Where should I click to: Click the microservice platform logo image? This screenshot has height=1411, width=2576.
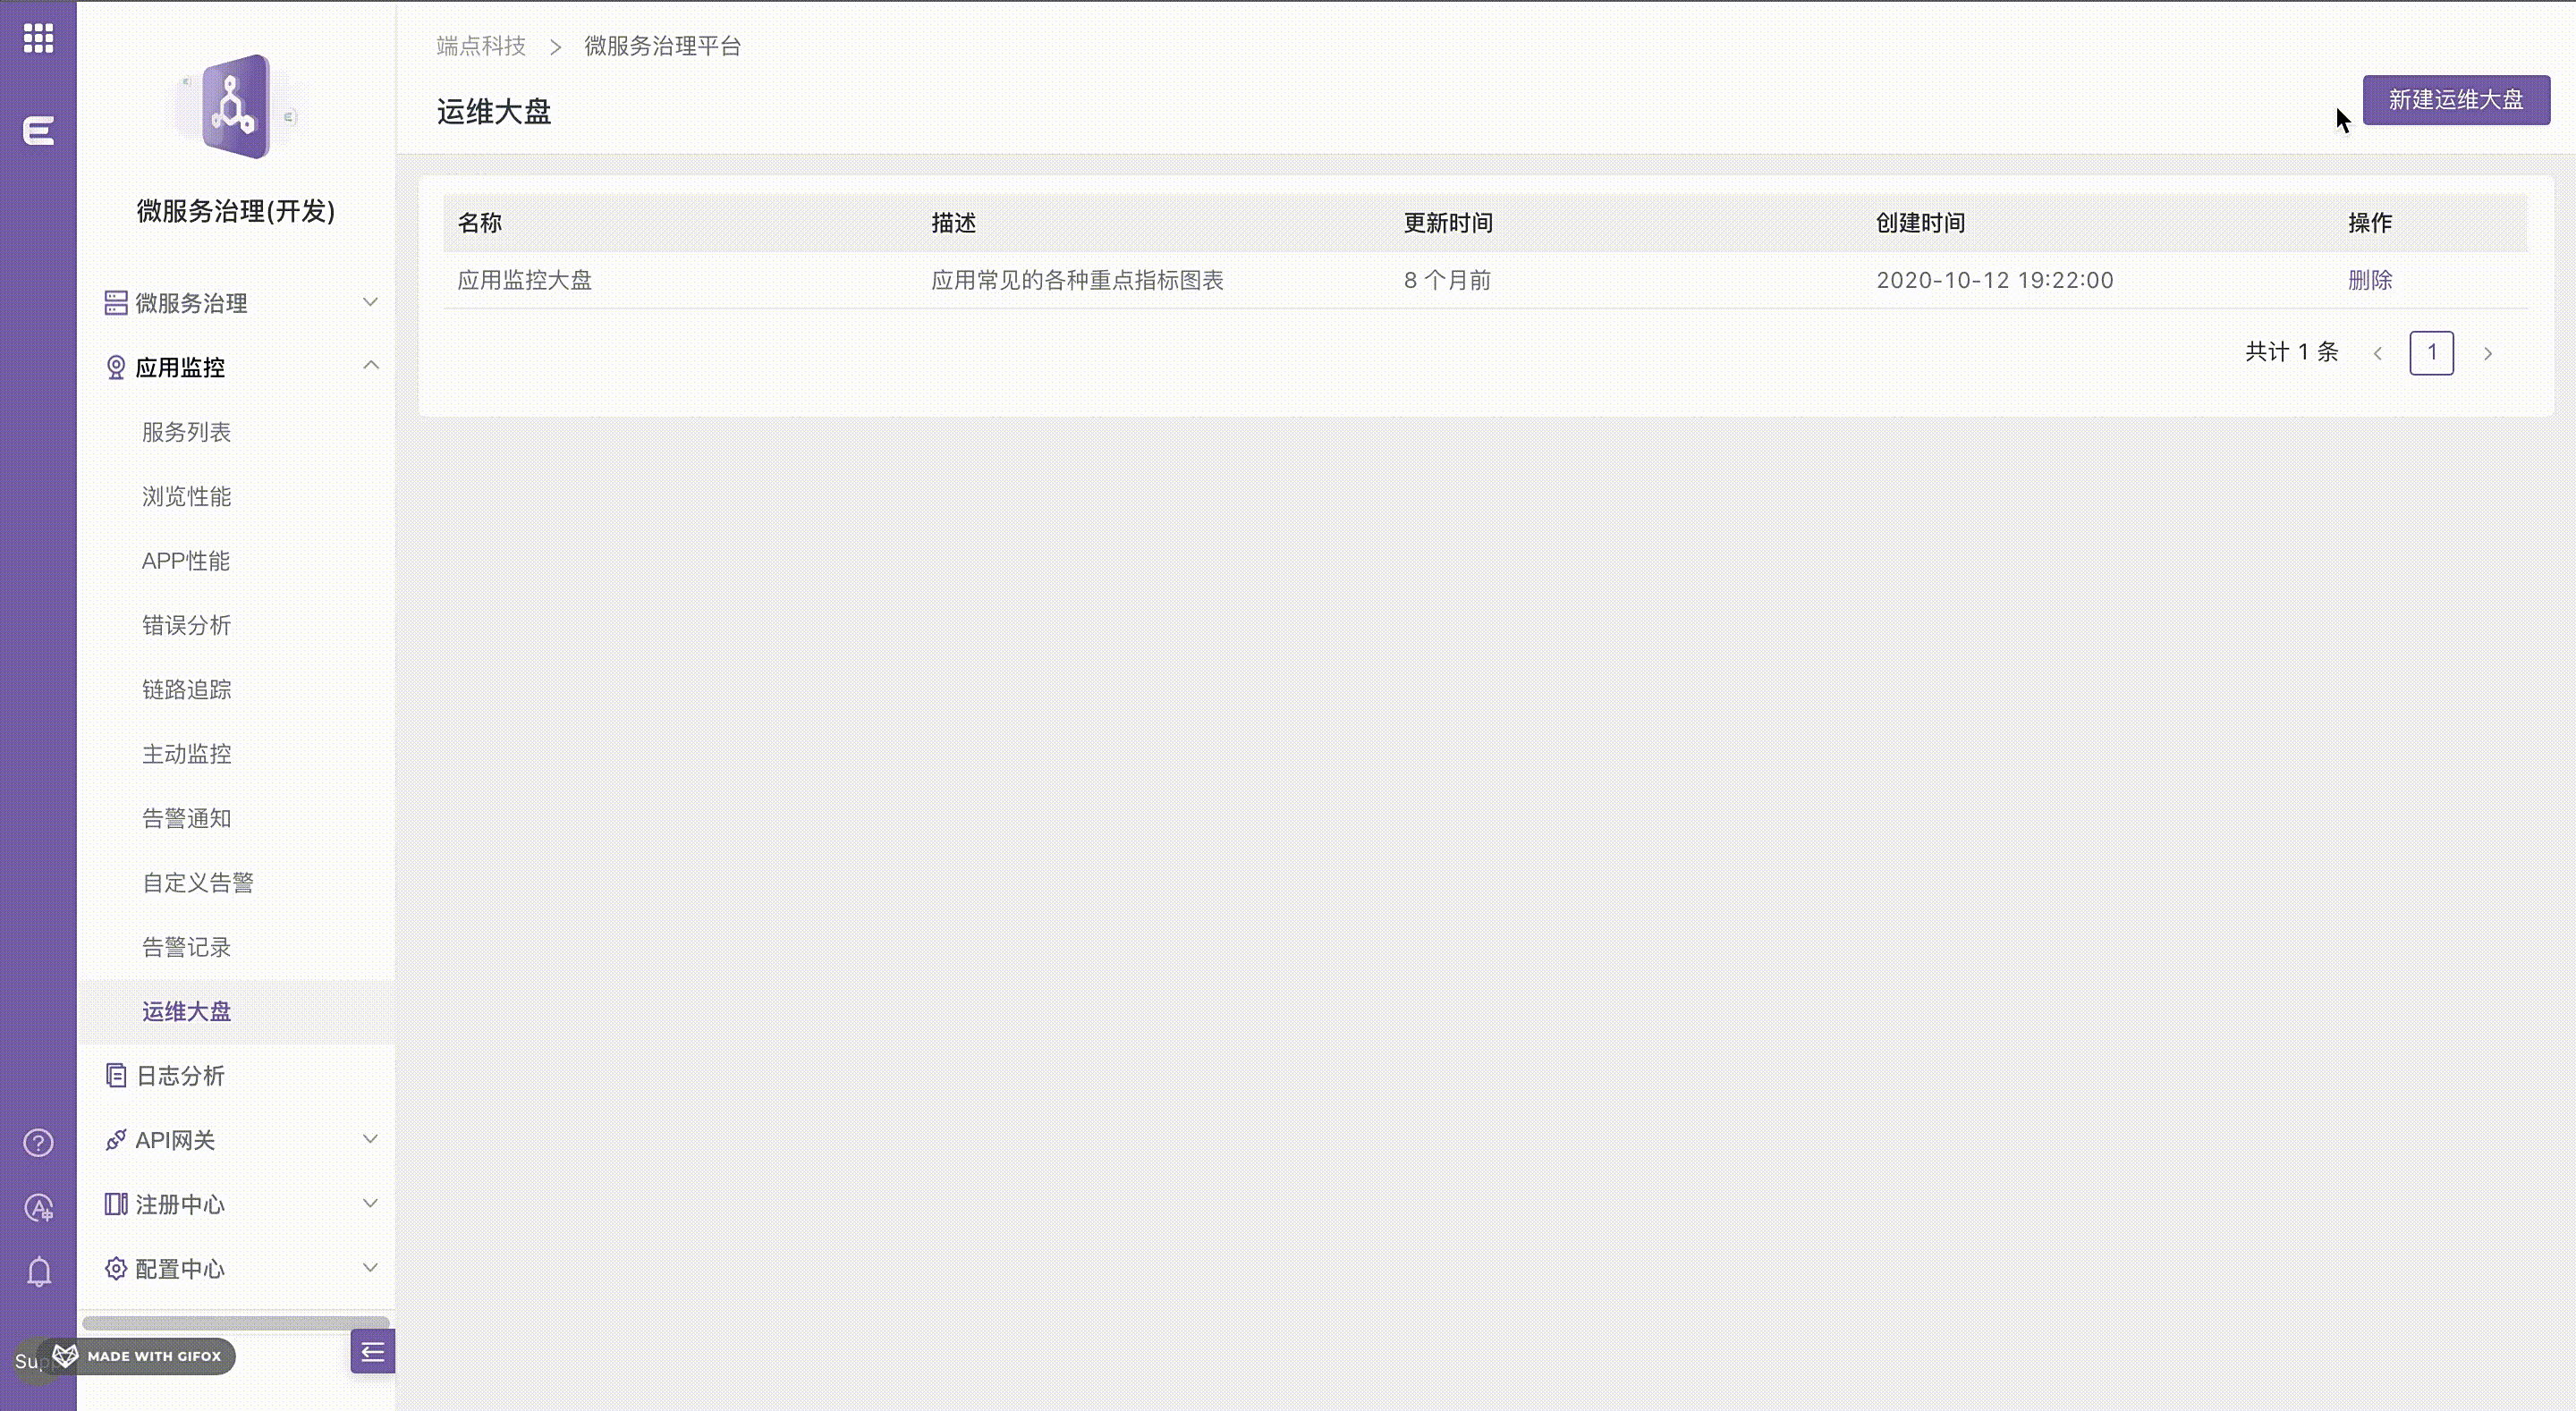pyautogui.click(x=236, y=106)
